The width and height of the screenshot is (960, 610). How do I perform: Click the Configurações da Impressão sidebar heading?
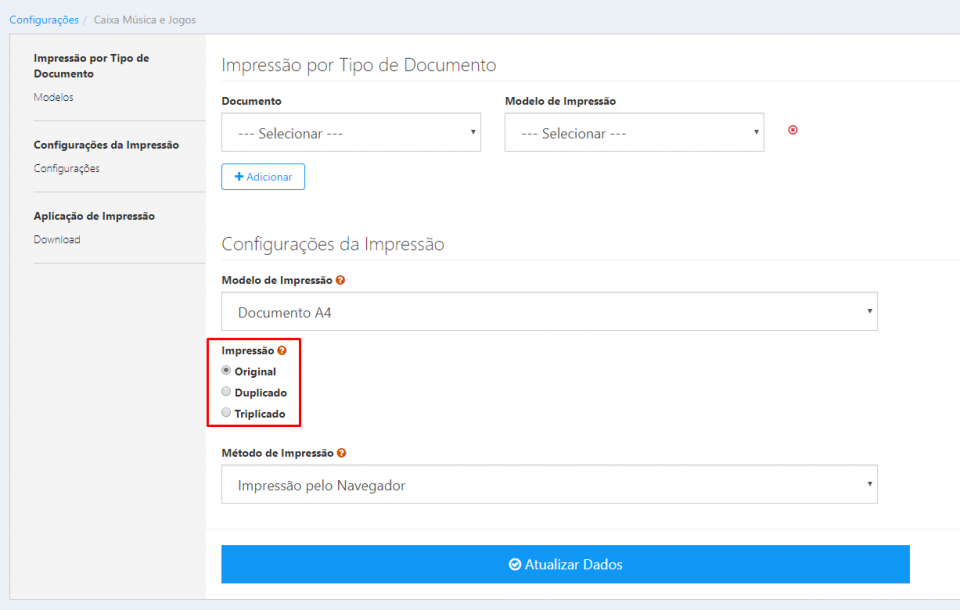pyautogui.click(x=106, y=145)
